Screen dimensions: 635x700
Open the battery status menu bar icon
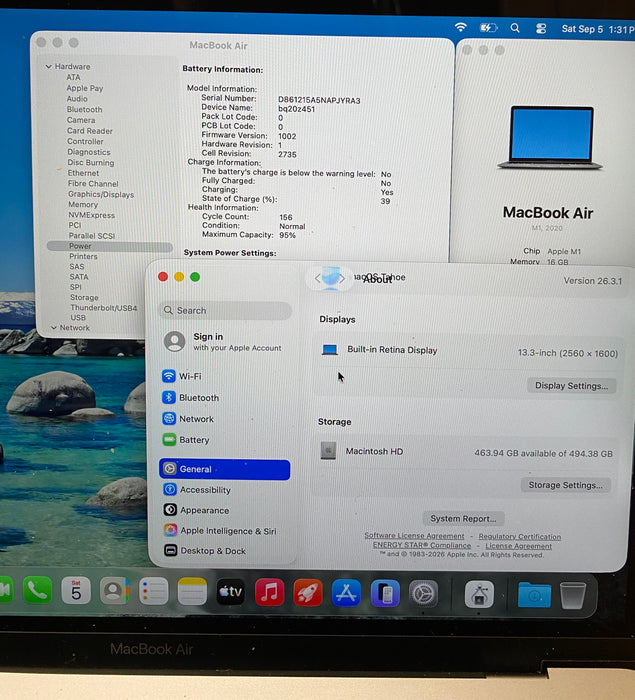click(488, 28)
